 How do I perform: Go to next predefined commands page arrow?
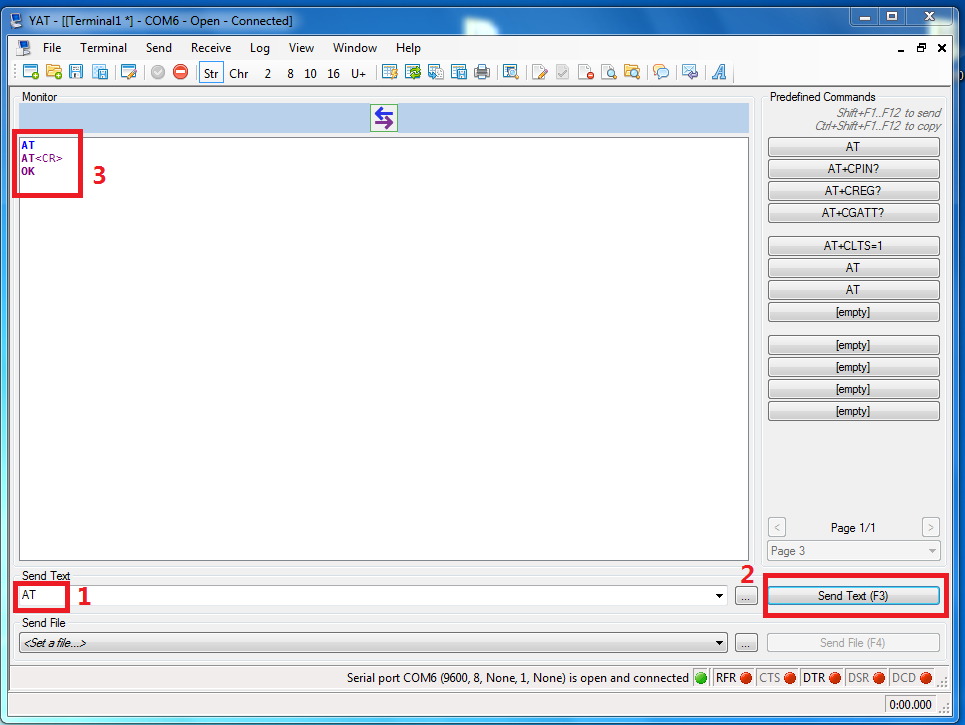point(931,527)
